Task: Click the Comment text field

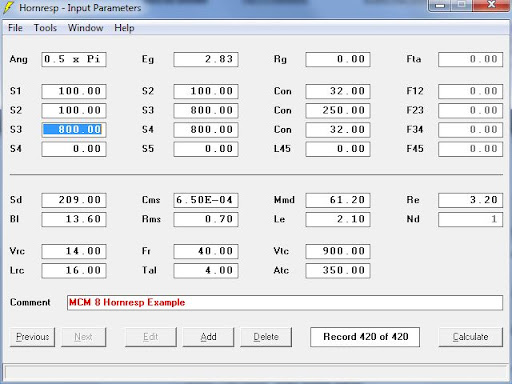Action: coord(285,303)
